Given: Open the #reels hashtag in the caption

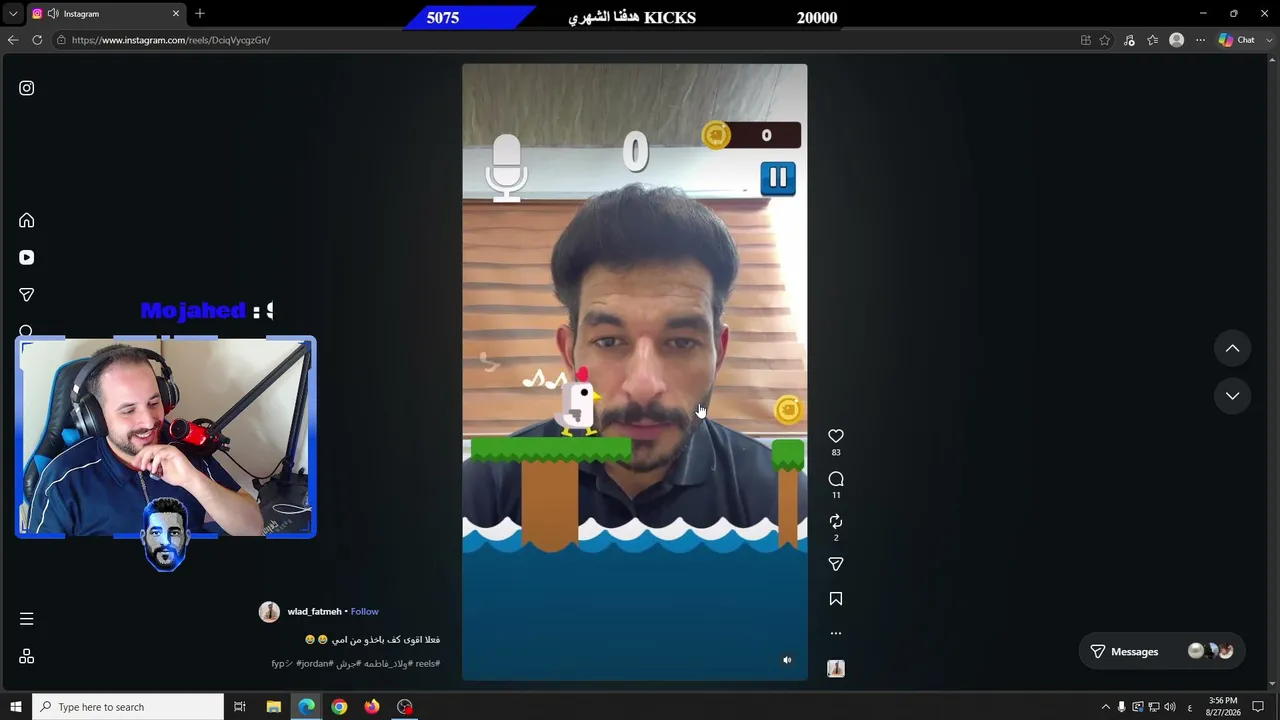Looking at the screenshot, I should click(428, 664).
